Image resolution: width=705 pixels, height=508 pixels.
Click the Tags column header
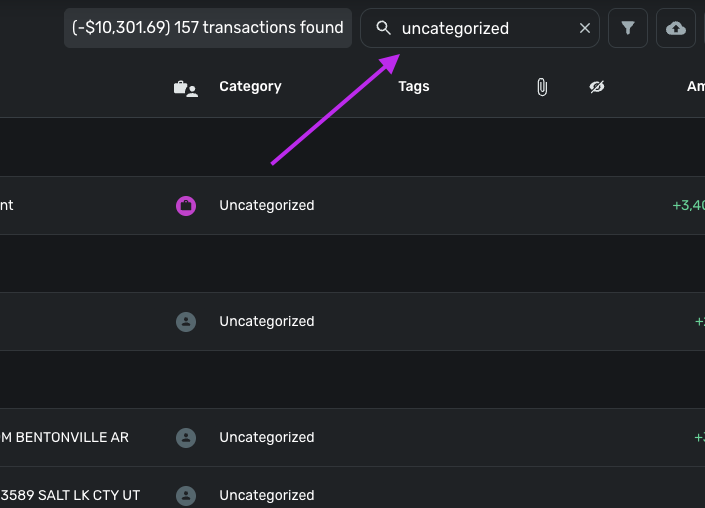(413, 87)
